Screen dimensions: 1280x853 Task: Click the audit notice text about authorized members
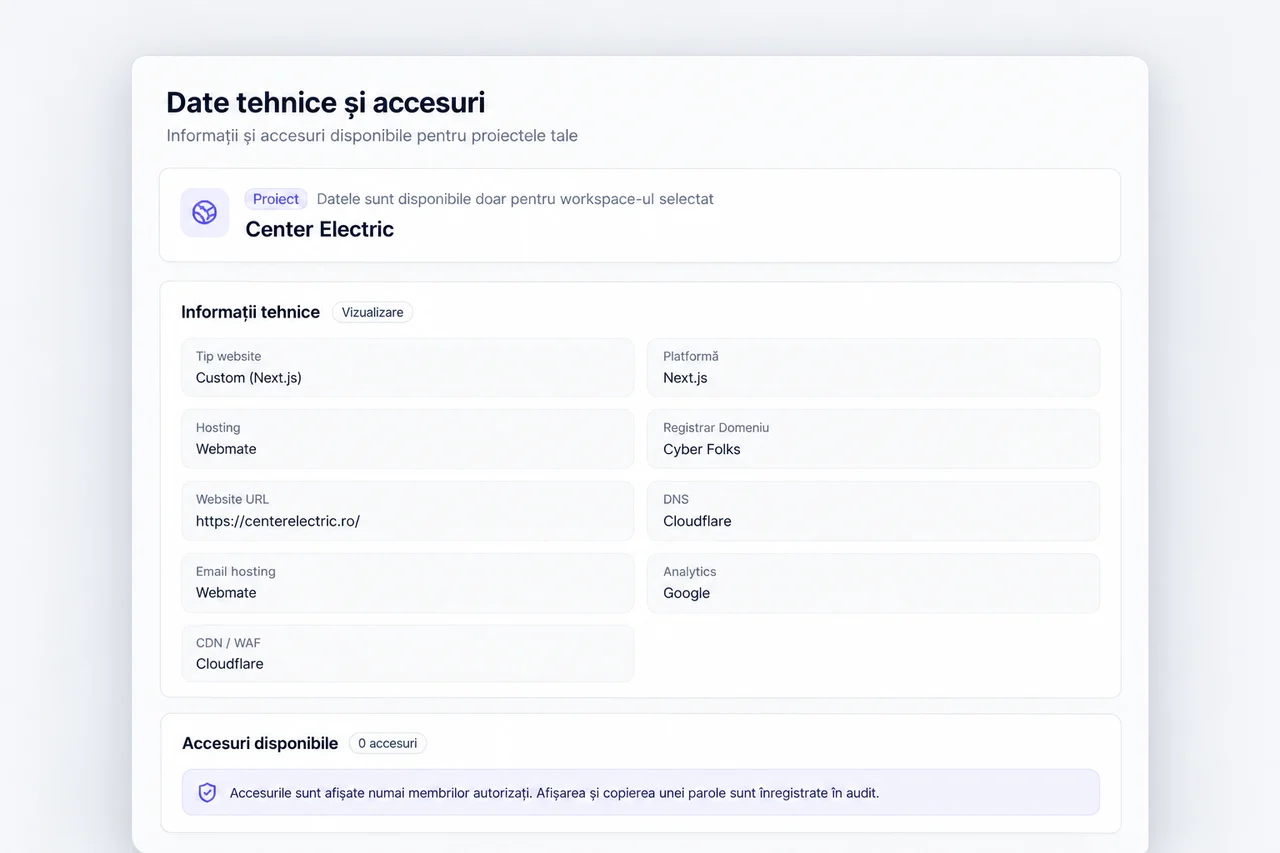click(554, 793)
